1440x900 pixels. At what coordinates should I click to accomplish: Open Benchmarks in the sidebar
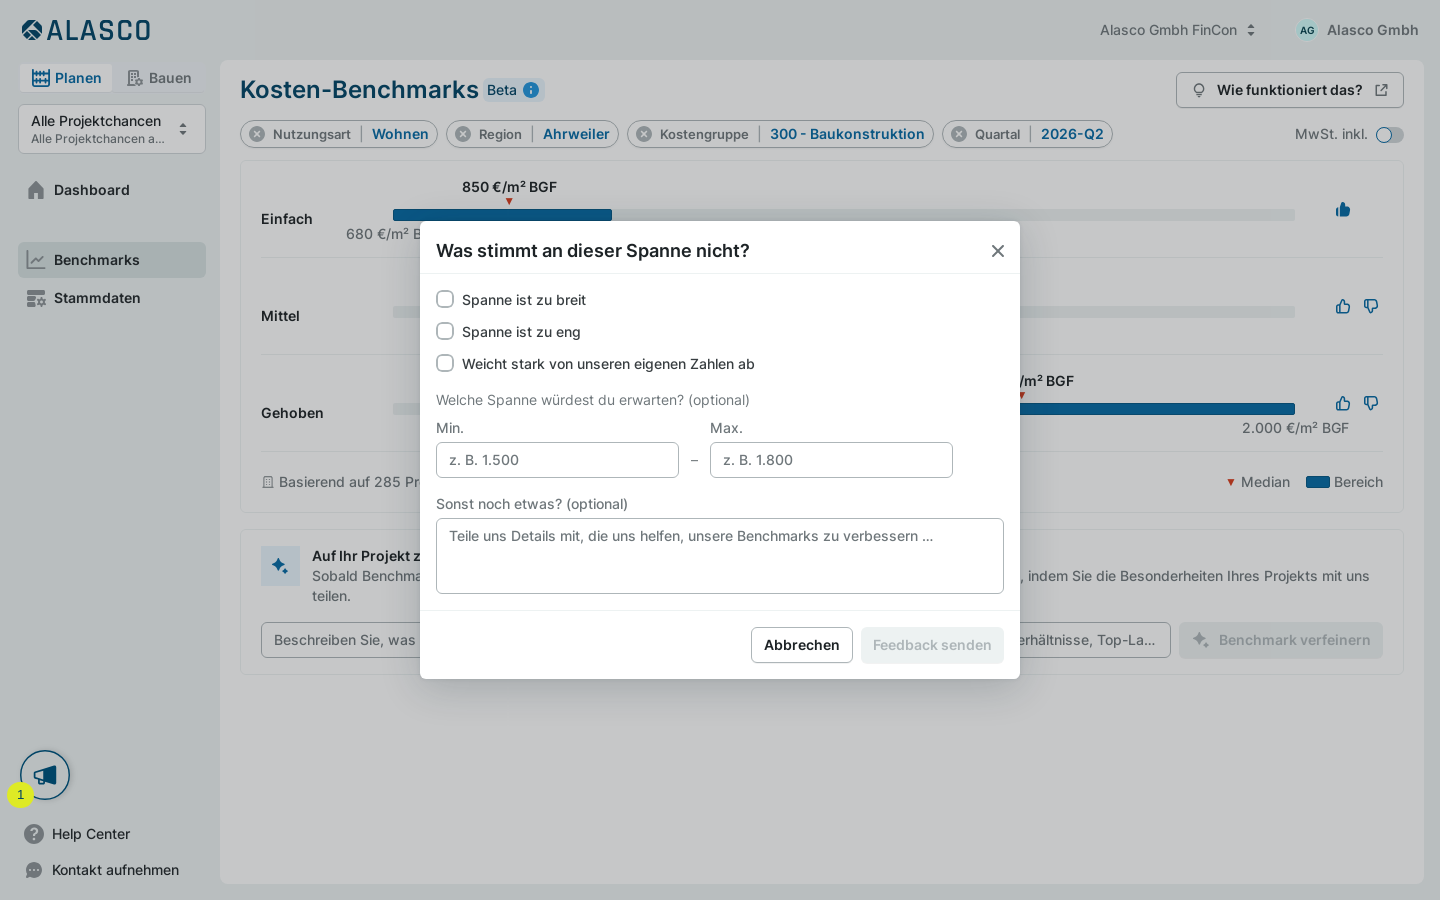[112, 260]
